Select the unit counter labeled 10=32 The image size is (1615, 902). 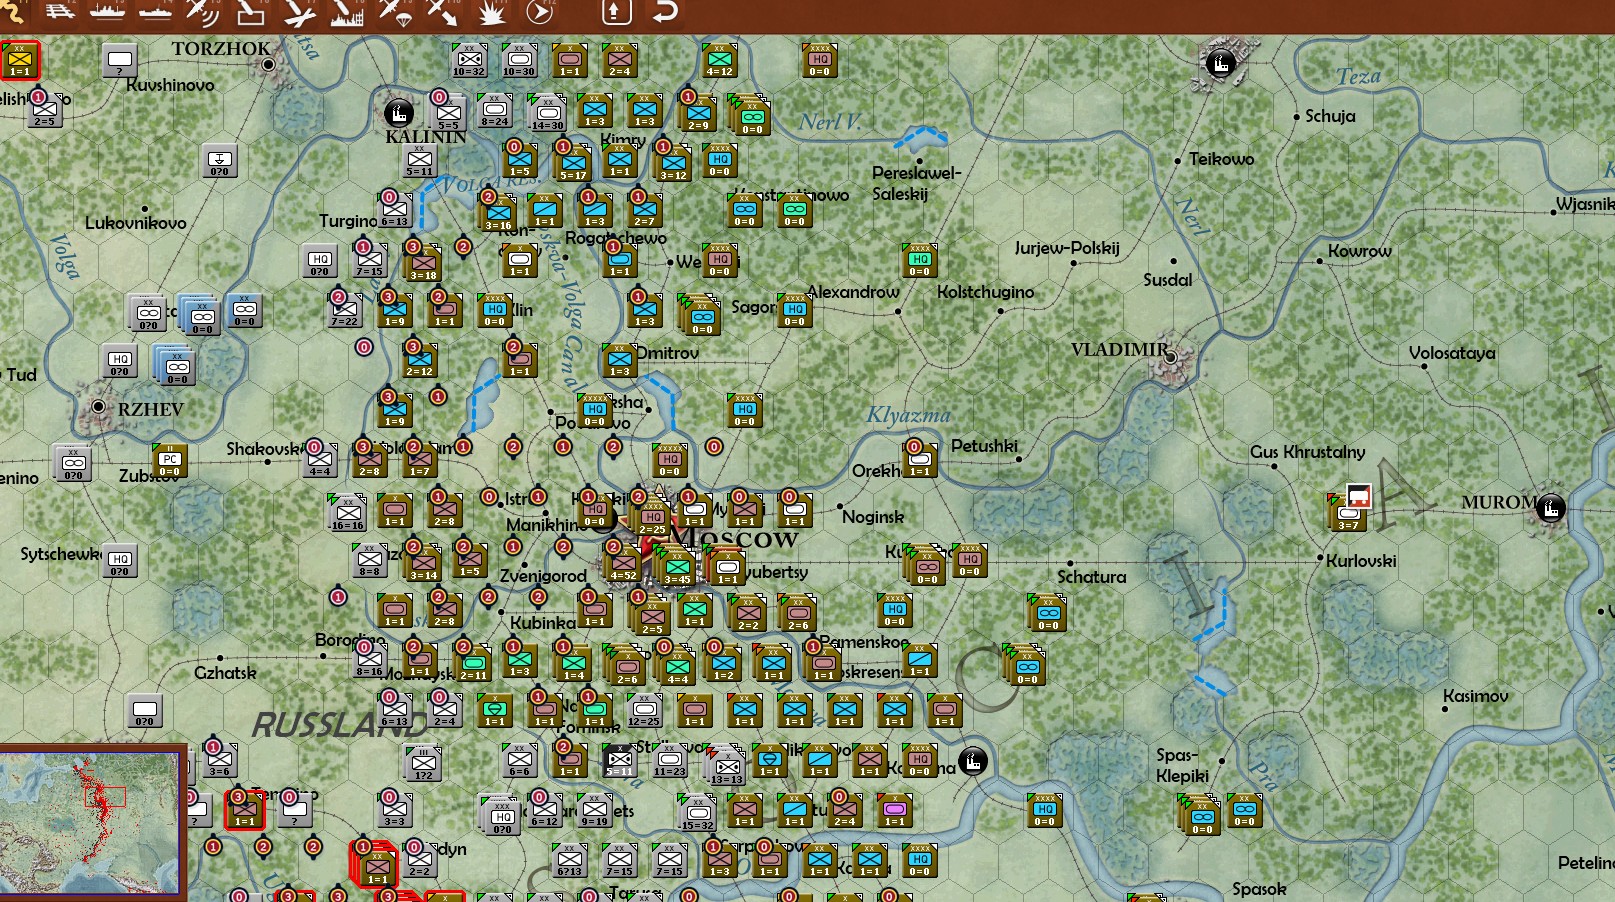pyautogui.click(x=469, y=61)
